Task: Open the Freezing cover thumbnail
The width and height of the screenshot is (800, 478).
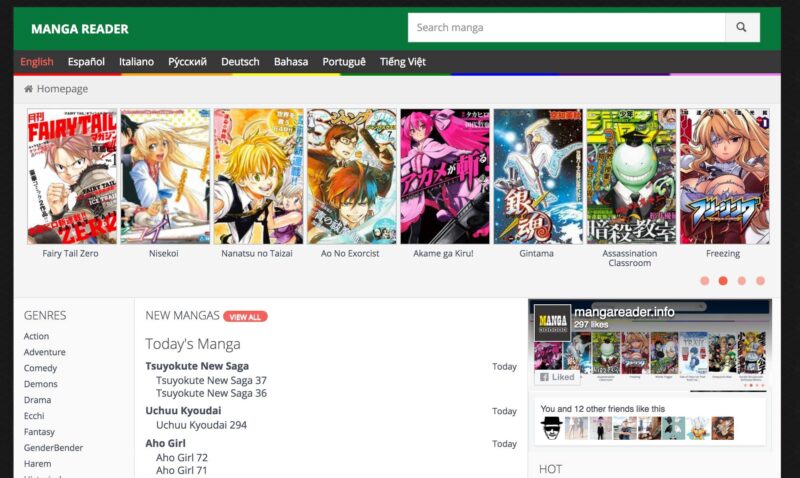Action: pos(724,176)
